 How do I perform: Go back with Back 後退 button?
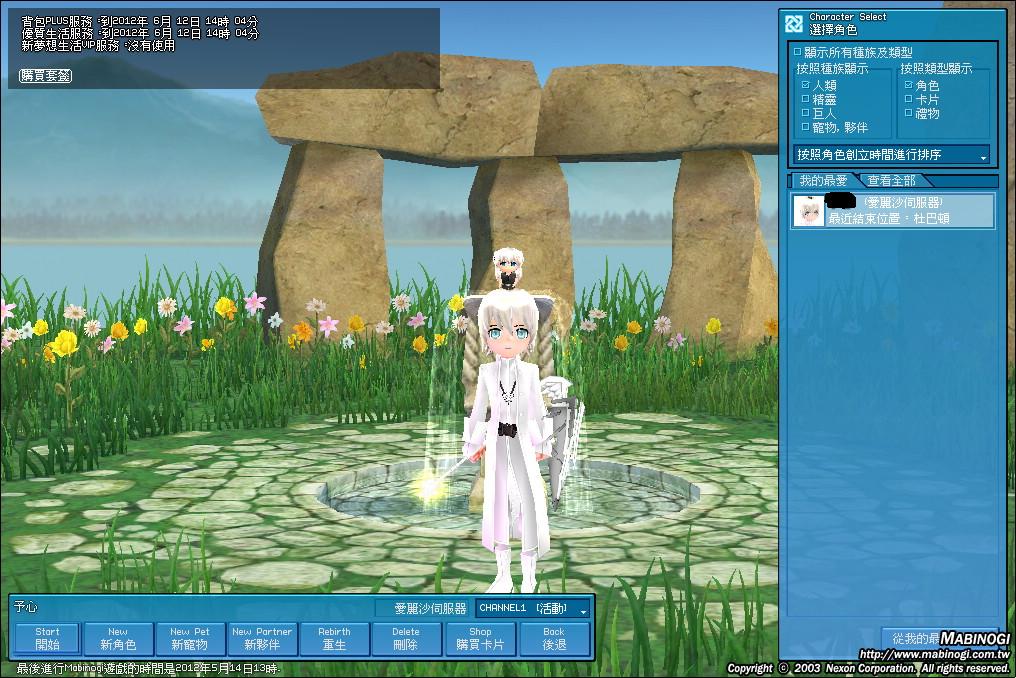[554, 639]
